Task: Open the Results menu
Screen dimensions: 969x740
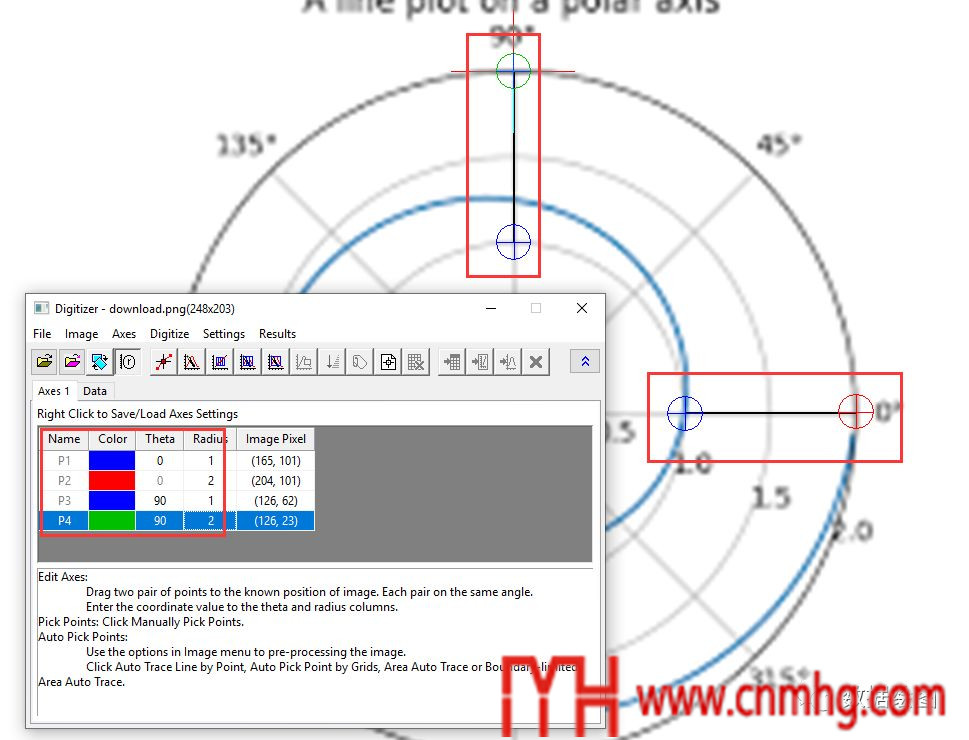Action: (x=277, y=334)
